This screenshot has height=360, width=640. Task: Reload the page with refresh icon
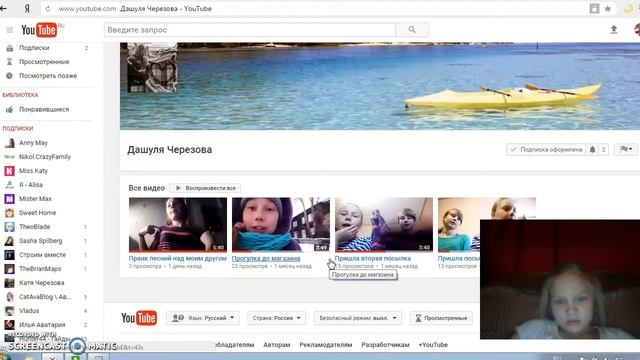(x=48, y=9)
